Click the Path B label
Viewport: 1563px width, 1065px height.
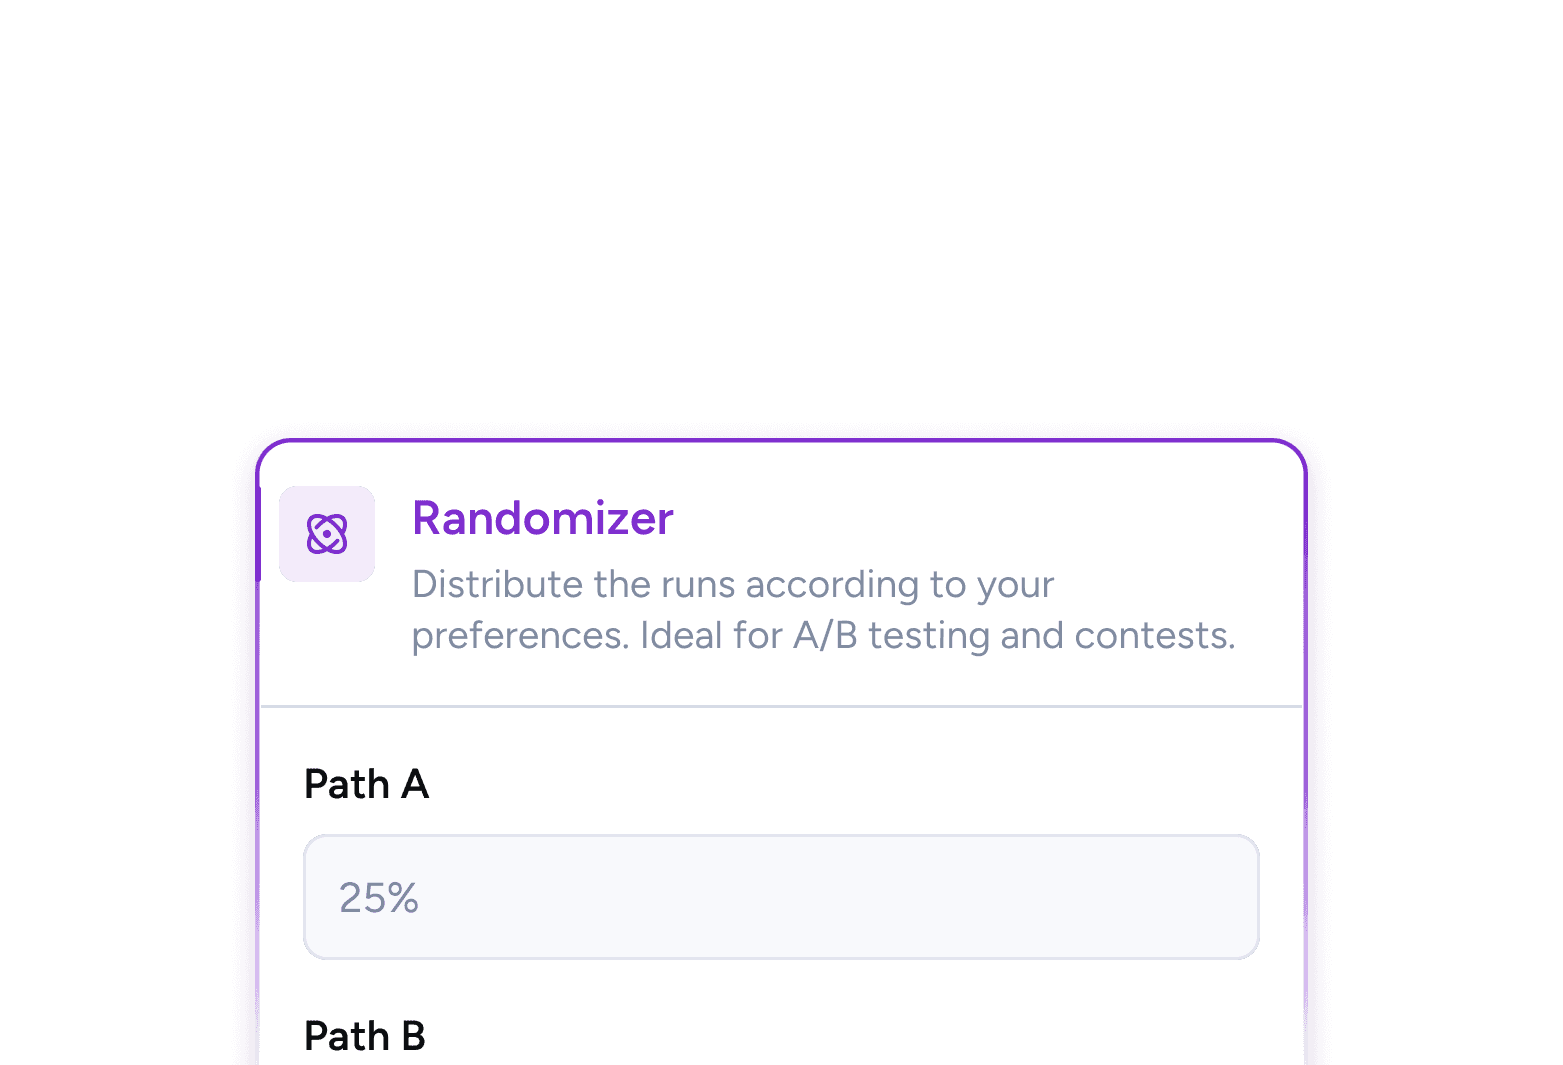[x=364, y=1036]
